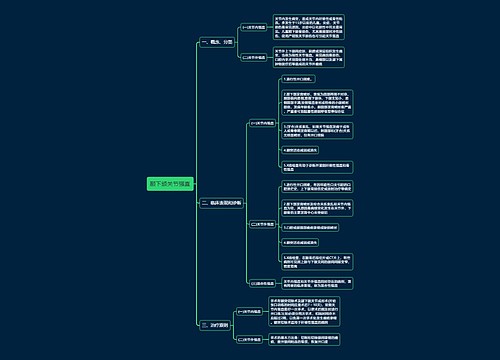Click (二)关节外强直 under 治疗原则
The image size is (500, 360).
[x=249, y=340]
